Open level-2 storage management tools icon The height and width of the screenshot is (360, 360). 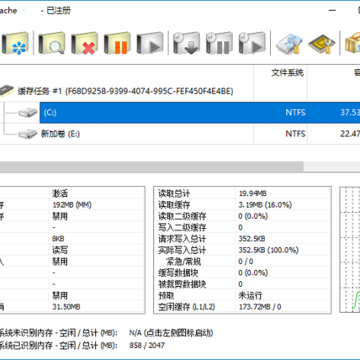[x=289, y=43]
